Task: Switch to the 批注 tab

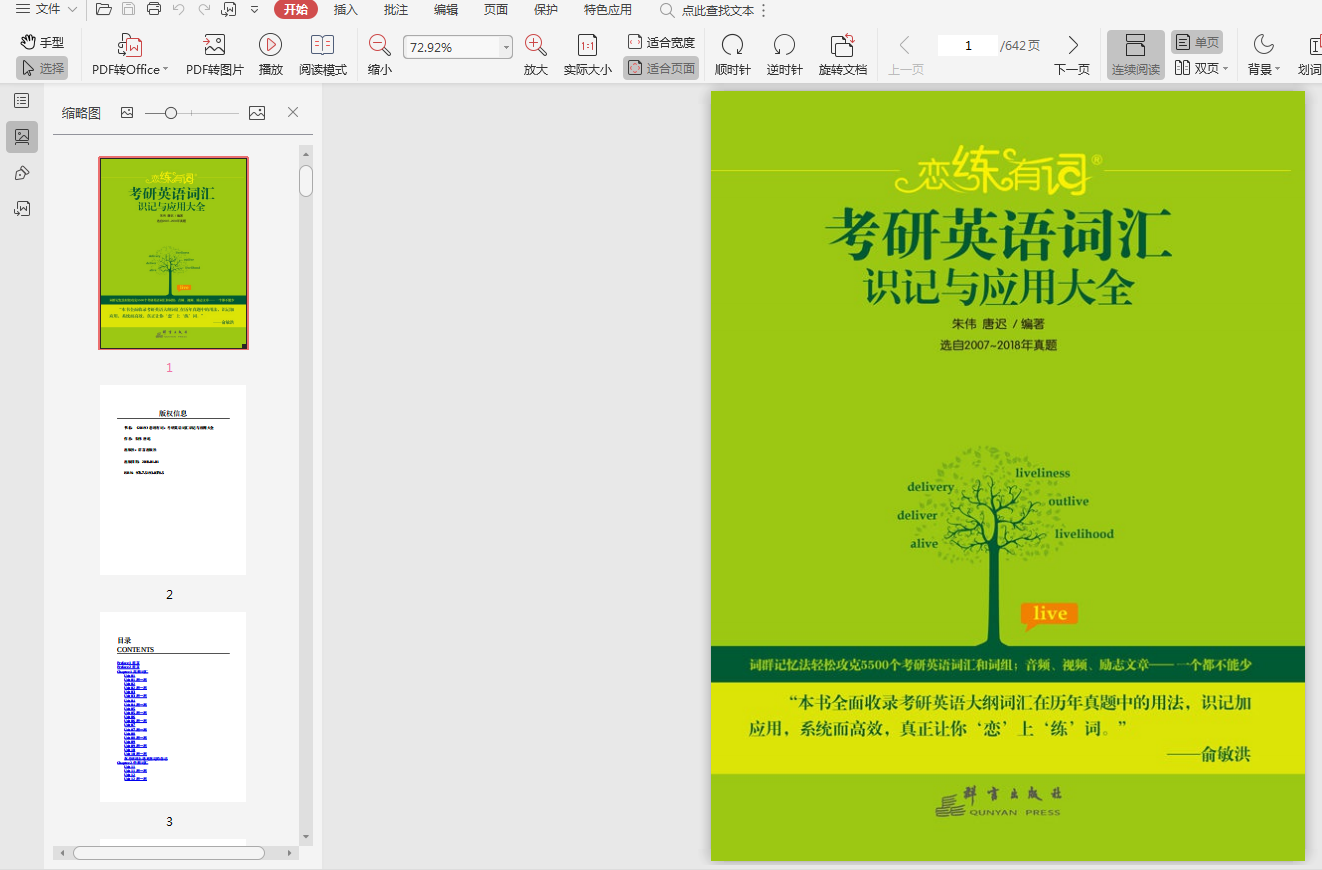Action: (395, 10)
